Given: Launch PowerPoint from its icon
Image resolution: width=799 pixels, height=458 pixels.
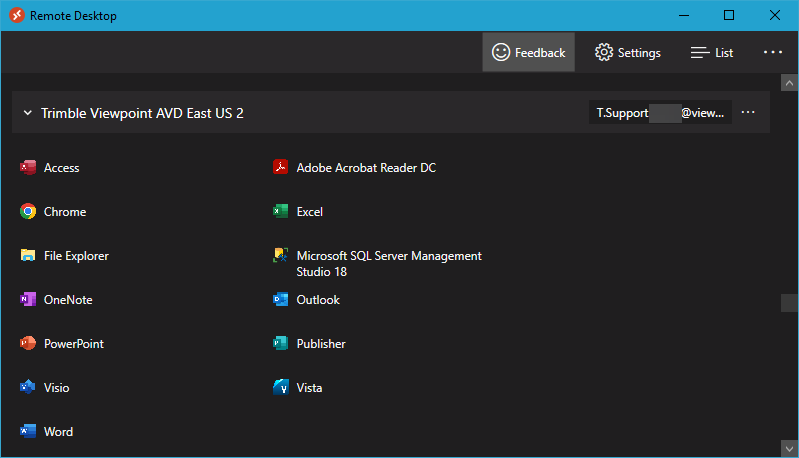Looking at the screenshot, I should pyautogui.click(x=28, y=343).
